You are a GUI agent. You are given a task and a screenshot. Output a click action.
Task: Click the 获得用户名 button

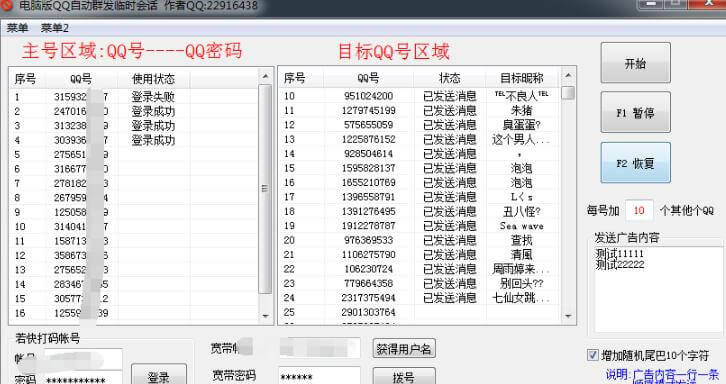click(x=404, y=349)
